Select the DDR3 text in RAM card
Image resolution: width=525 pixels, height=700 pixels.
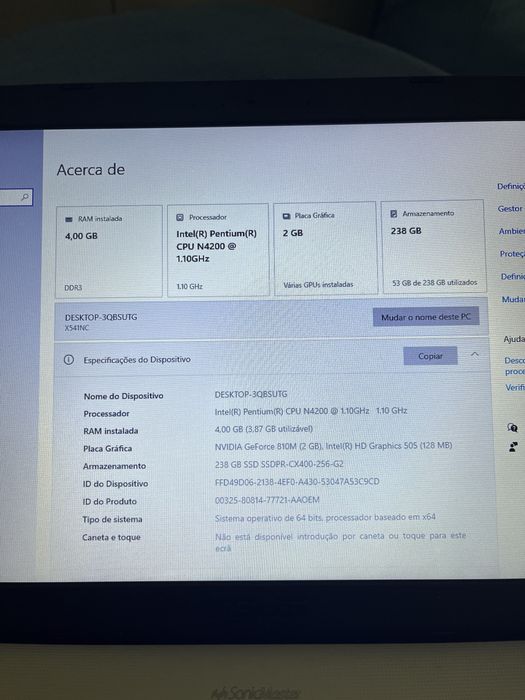(73, 288)
